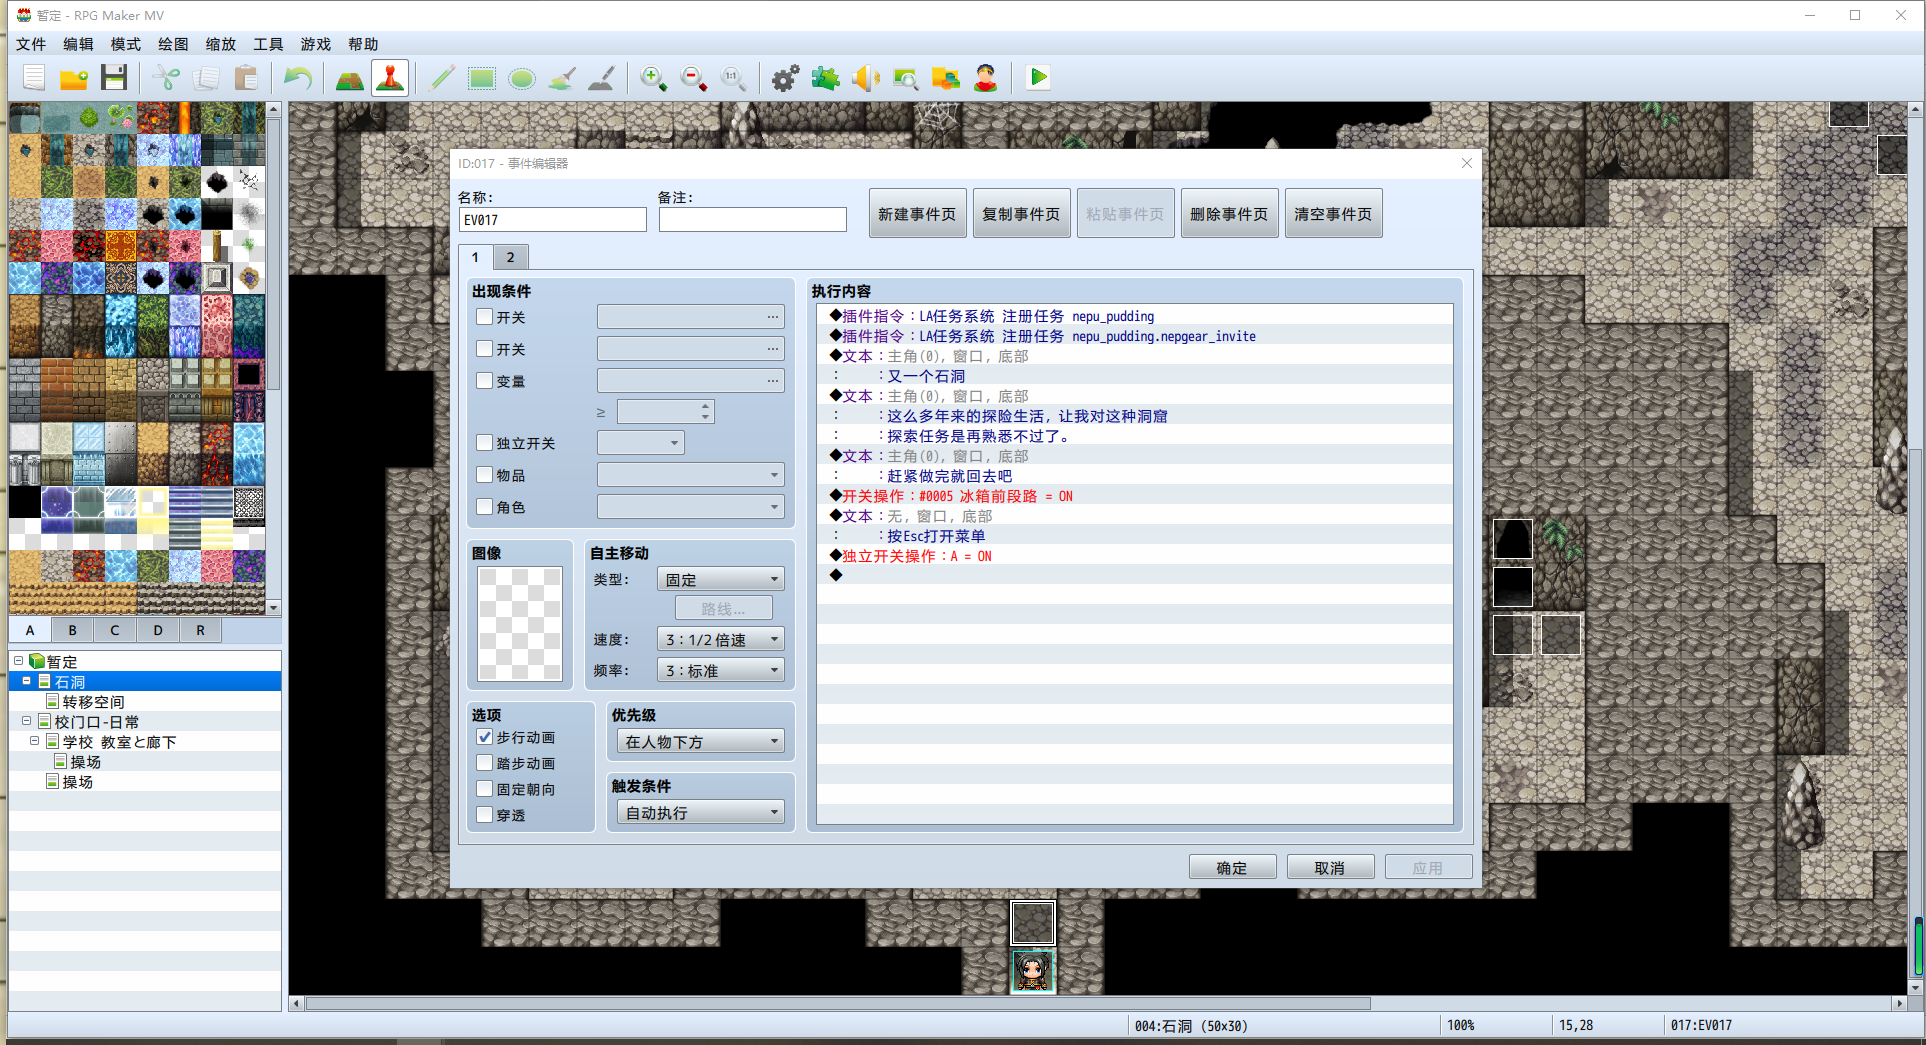
Task: Collapse the 石洞 map tree node
Action: click(27, 681)
